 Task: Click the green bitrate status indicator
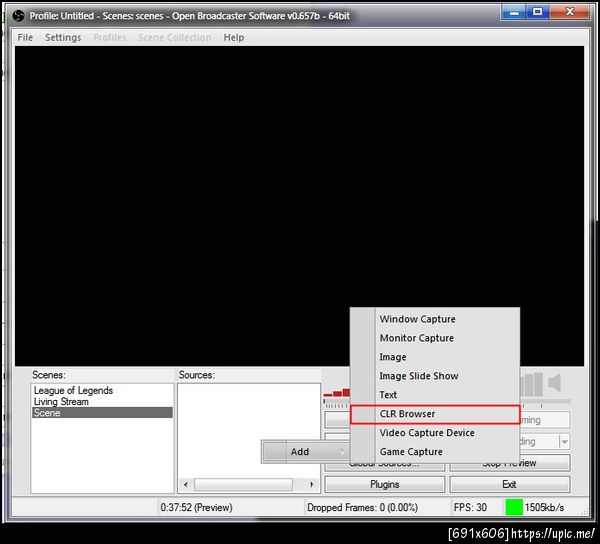[514, 508]
